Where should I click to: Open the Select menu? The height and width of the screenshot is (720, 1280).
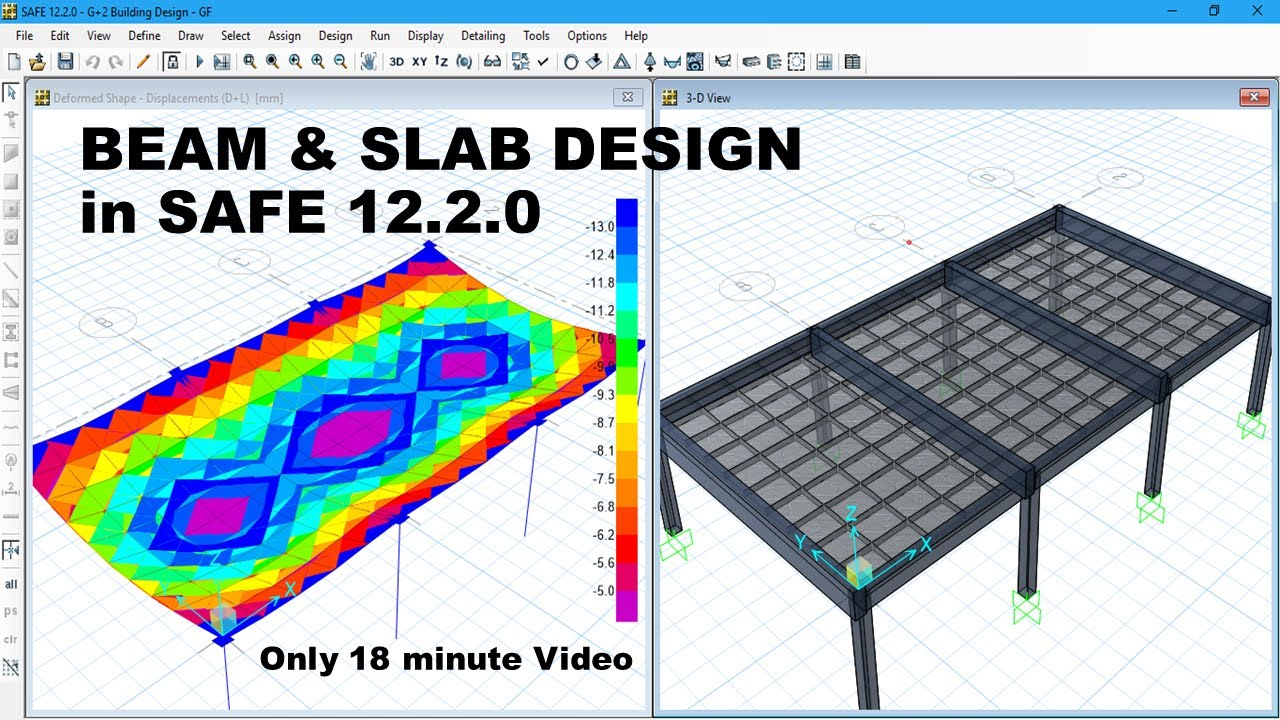click(x=236, y=35)
